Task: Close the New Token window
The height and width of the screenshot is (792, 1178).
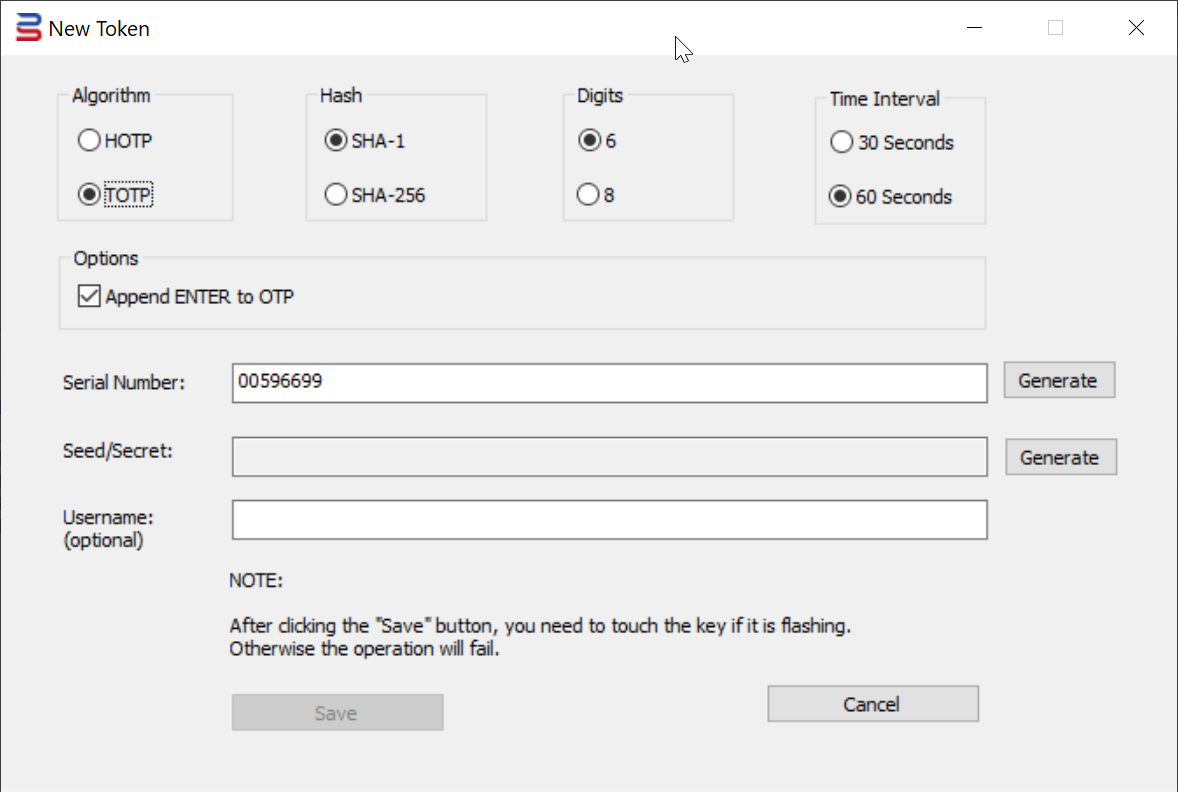Action: pos(1136,28)
